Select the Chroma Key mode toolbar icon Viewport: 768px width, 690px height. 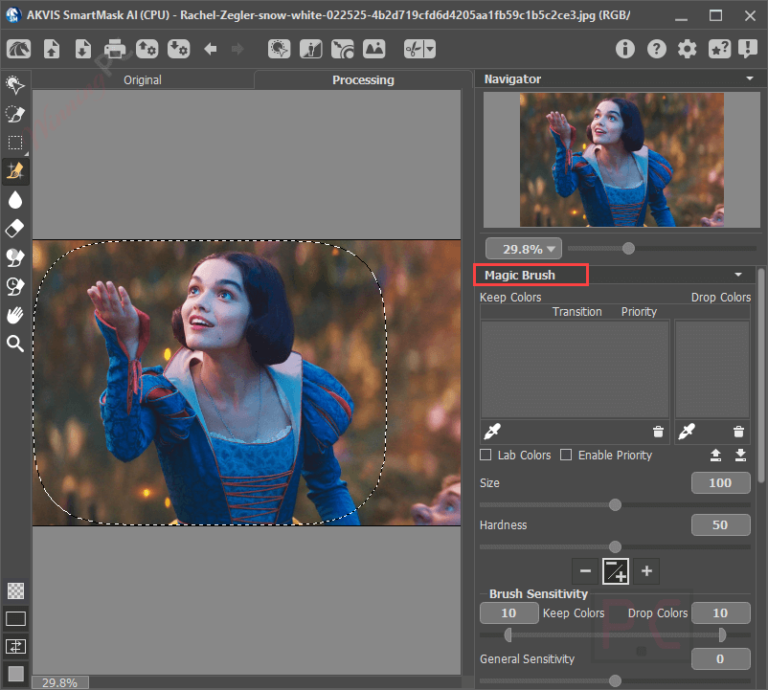click(x=342, y=49)
